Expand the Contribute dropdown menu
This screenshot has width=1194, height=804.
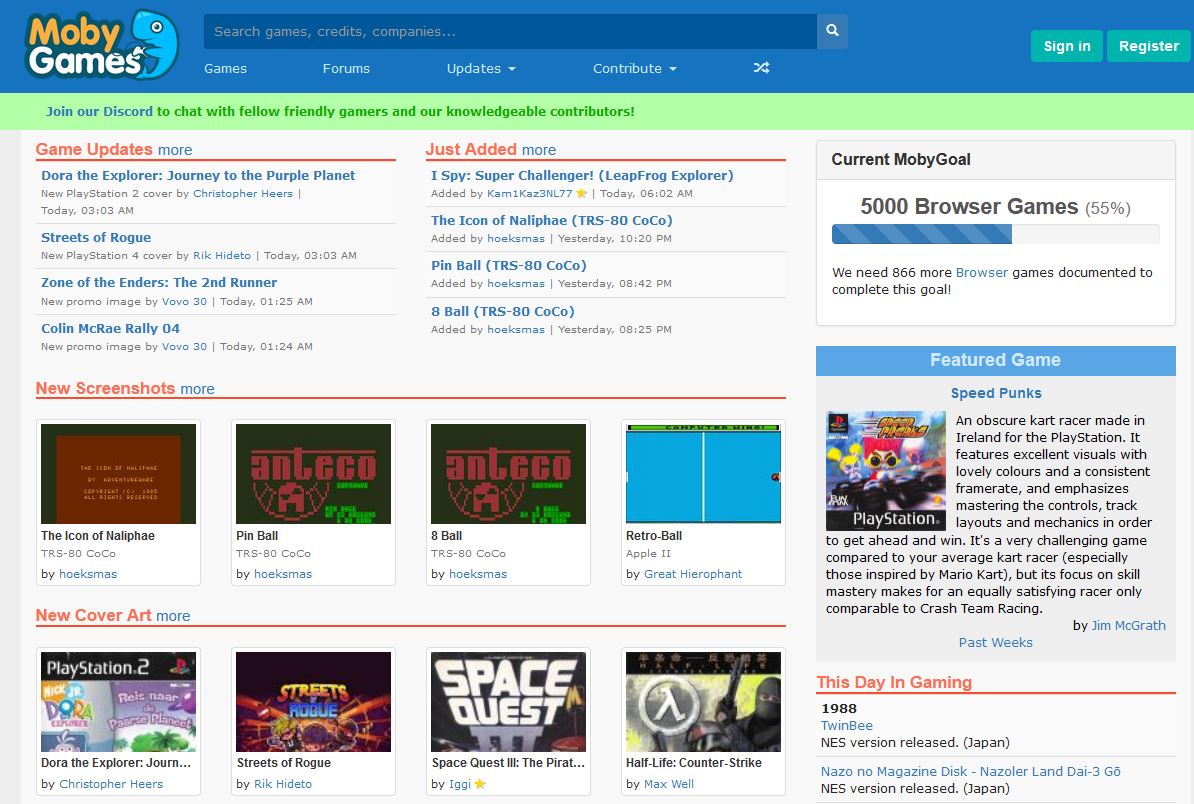634,68
